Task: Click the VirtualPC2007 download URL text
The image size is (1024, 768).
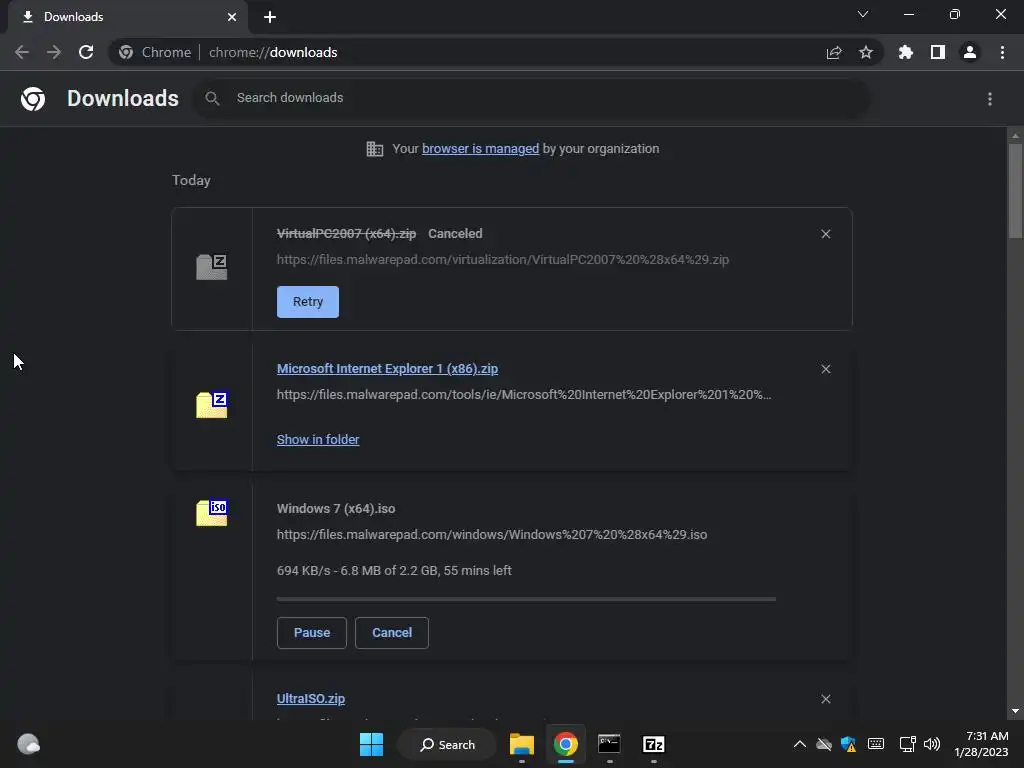Action: [503, 260]
